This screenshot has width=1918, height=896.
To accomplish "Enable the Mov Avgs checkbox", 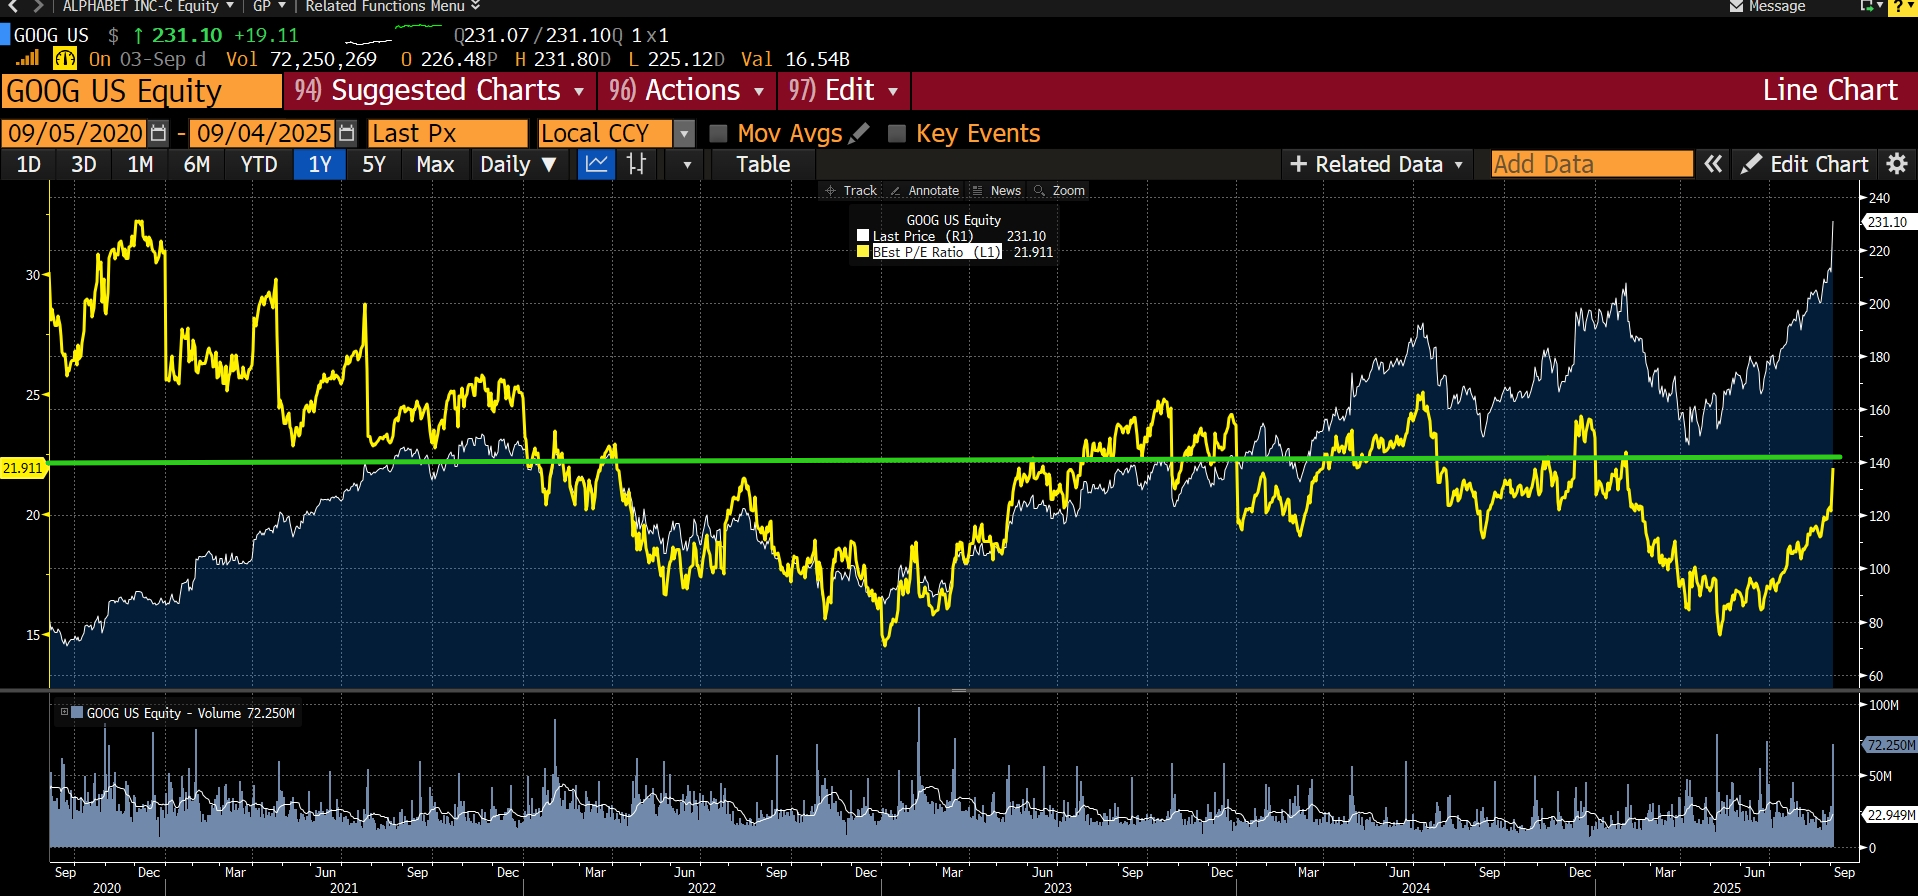I will 717,133.
